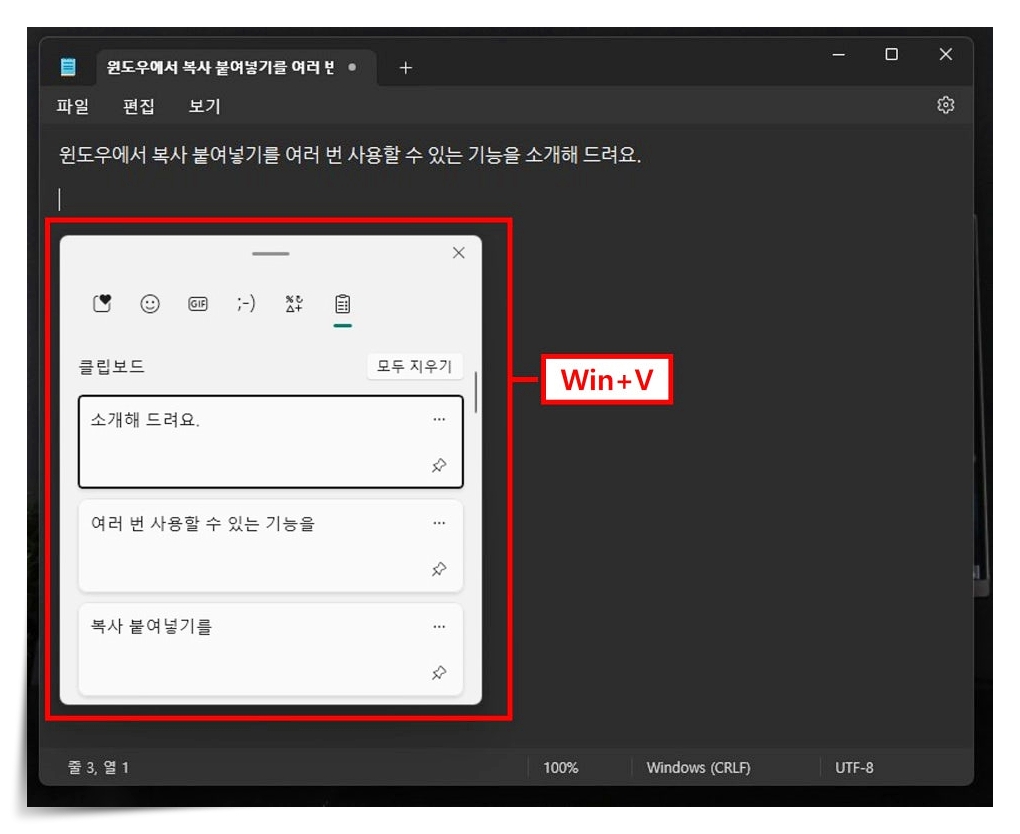Open more options for '복사 붙여넣기를' item
This screenshot has width=1020, height=834.
point(439,626)
